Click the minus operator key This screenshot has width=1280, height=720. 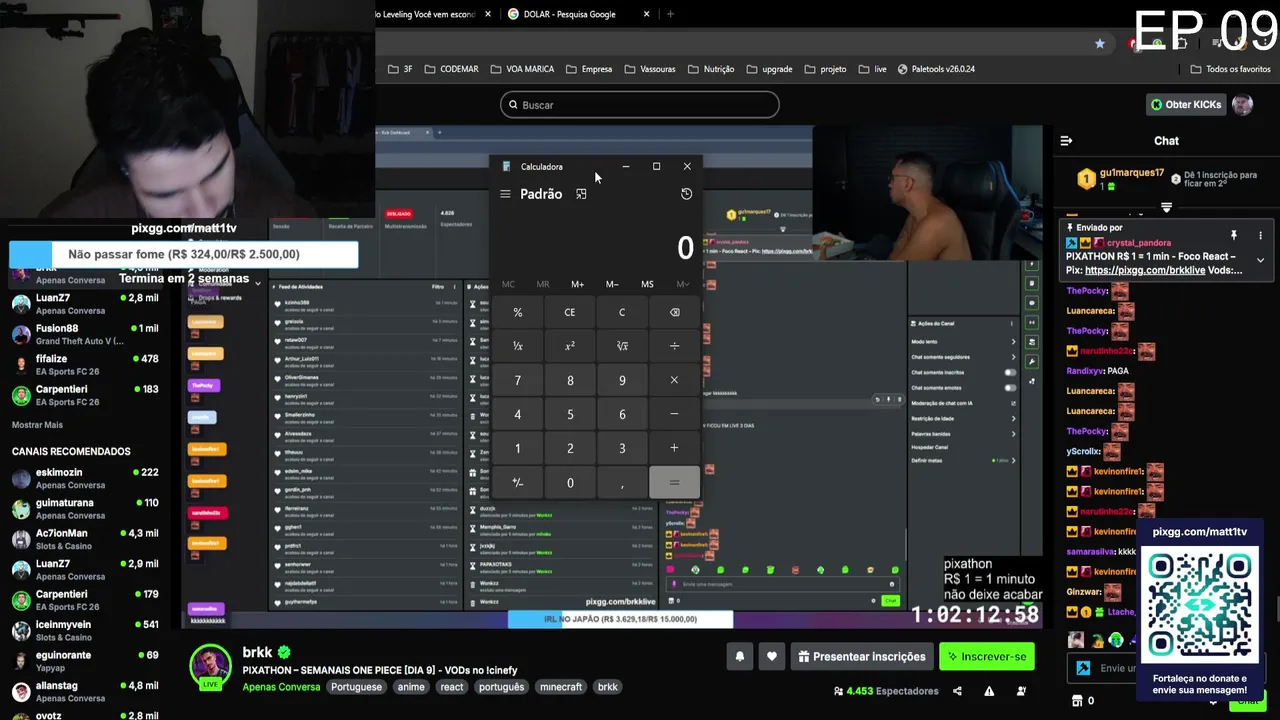pyautogui.click(x=674, y=414)
